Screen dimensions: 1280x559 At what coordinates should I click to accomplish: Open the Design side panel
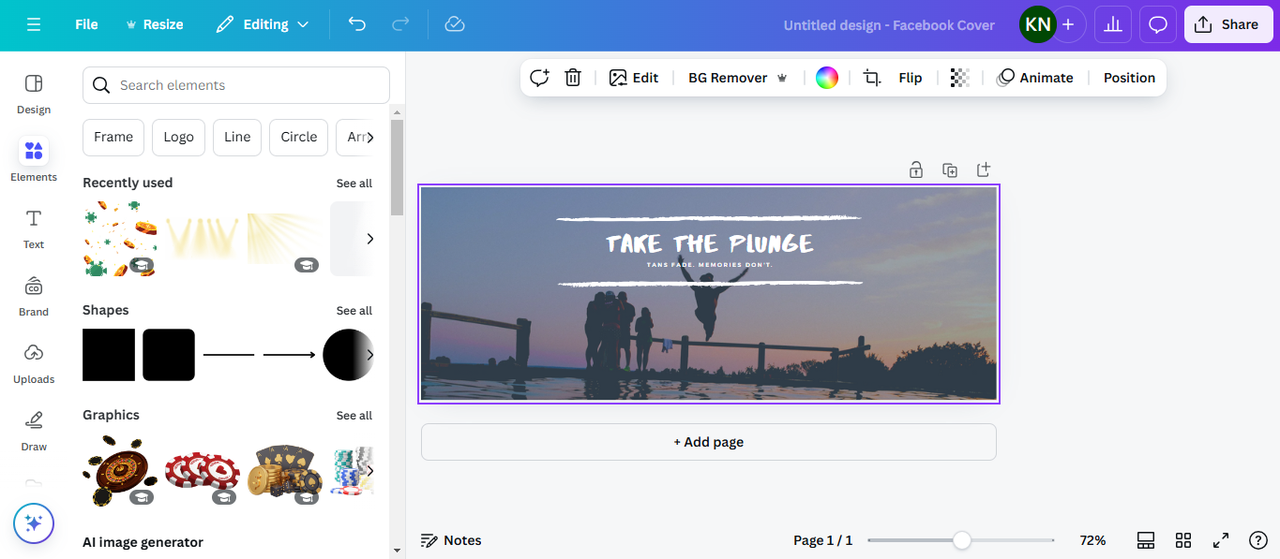tap(34, 93)
